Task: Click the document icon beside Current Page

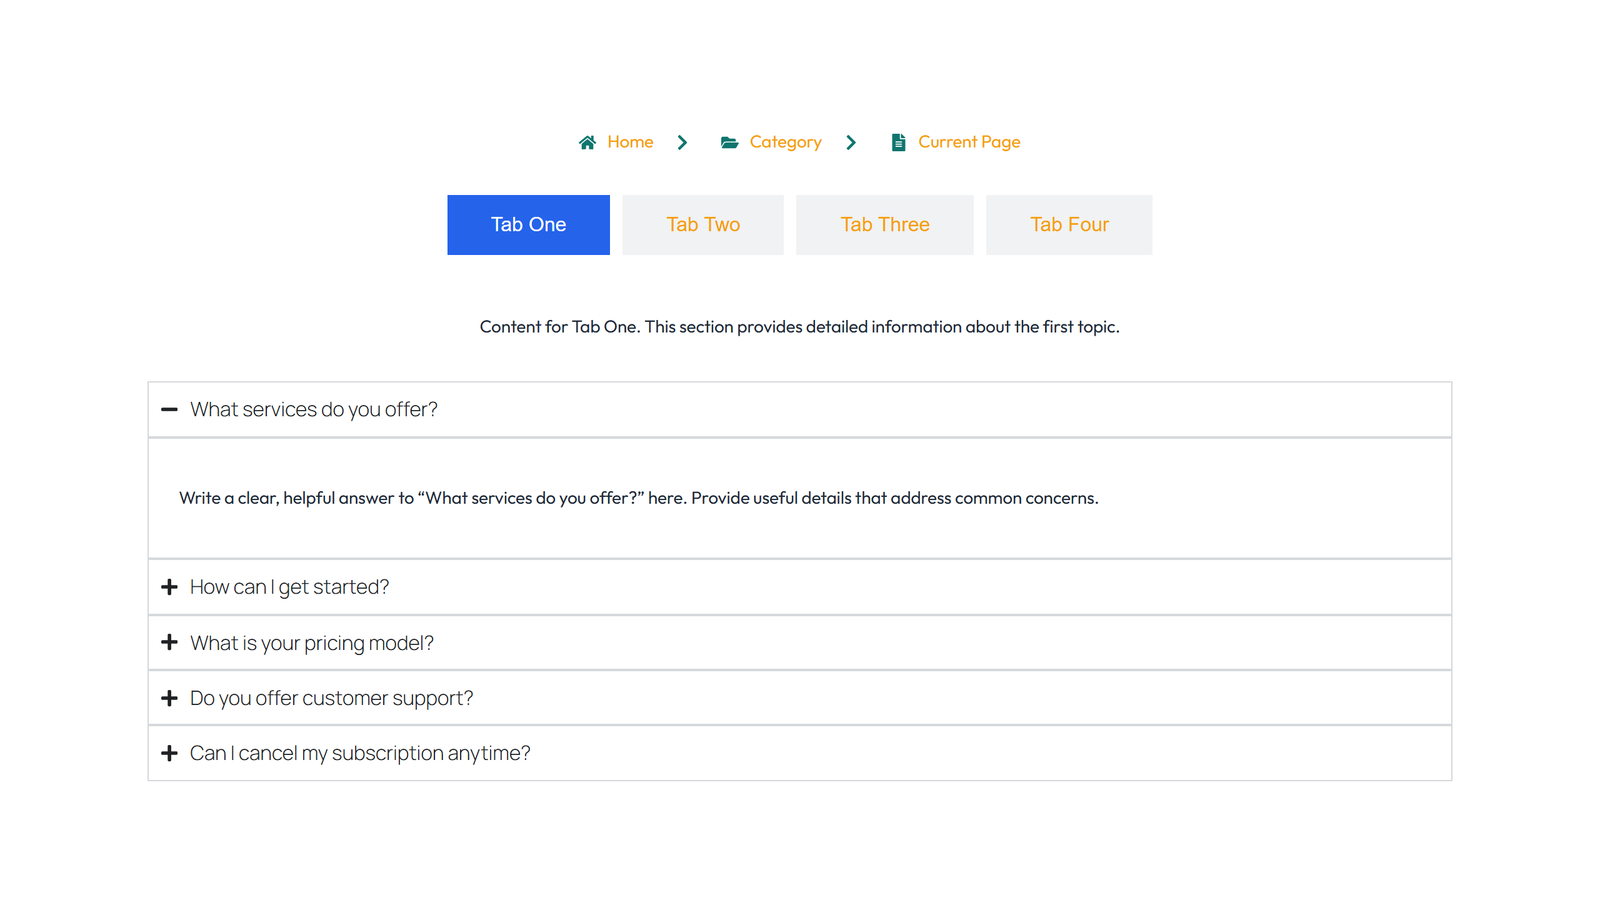Action: pyautogui.click(x=899, y=142)
